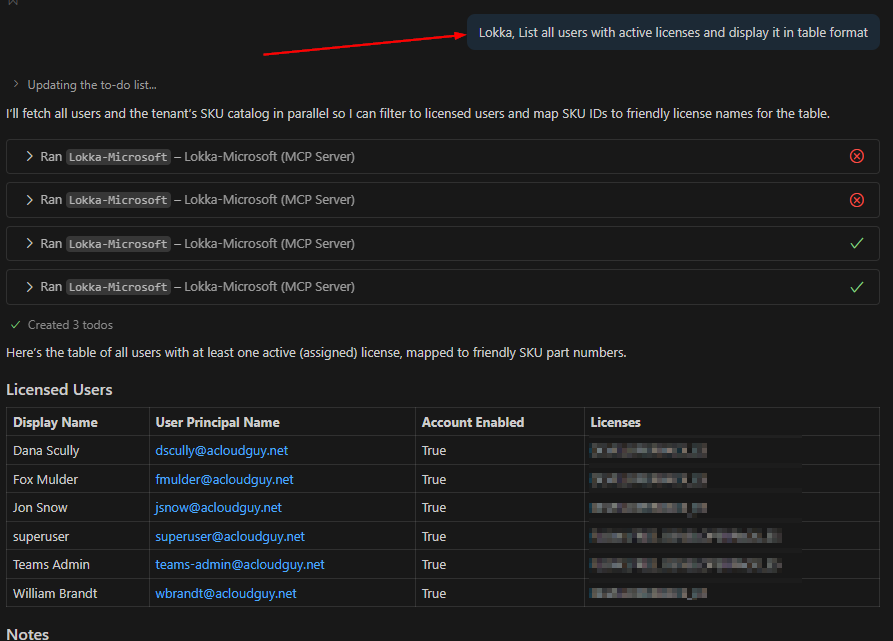The width and height of the screenshot is (893, 641).
Task: Click green checkmark on fourth Lokka run
Action: pyautogui.click(x=856, y=287)
